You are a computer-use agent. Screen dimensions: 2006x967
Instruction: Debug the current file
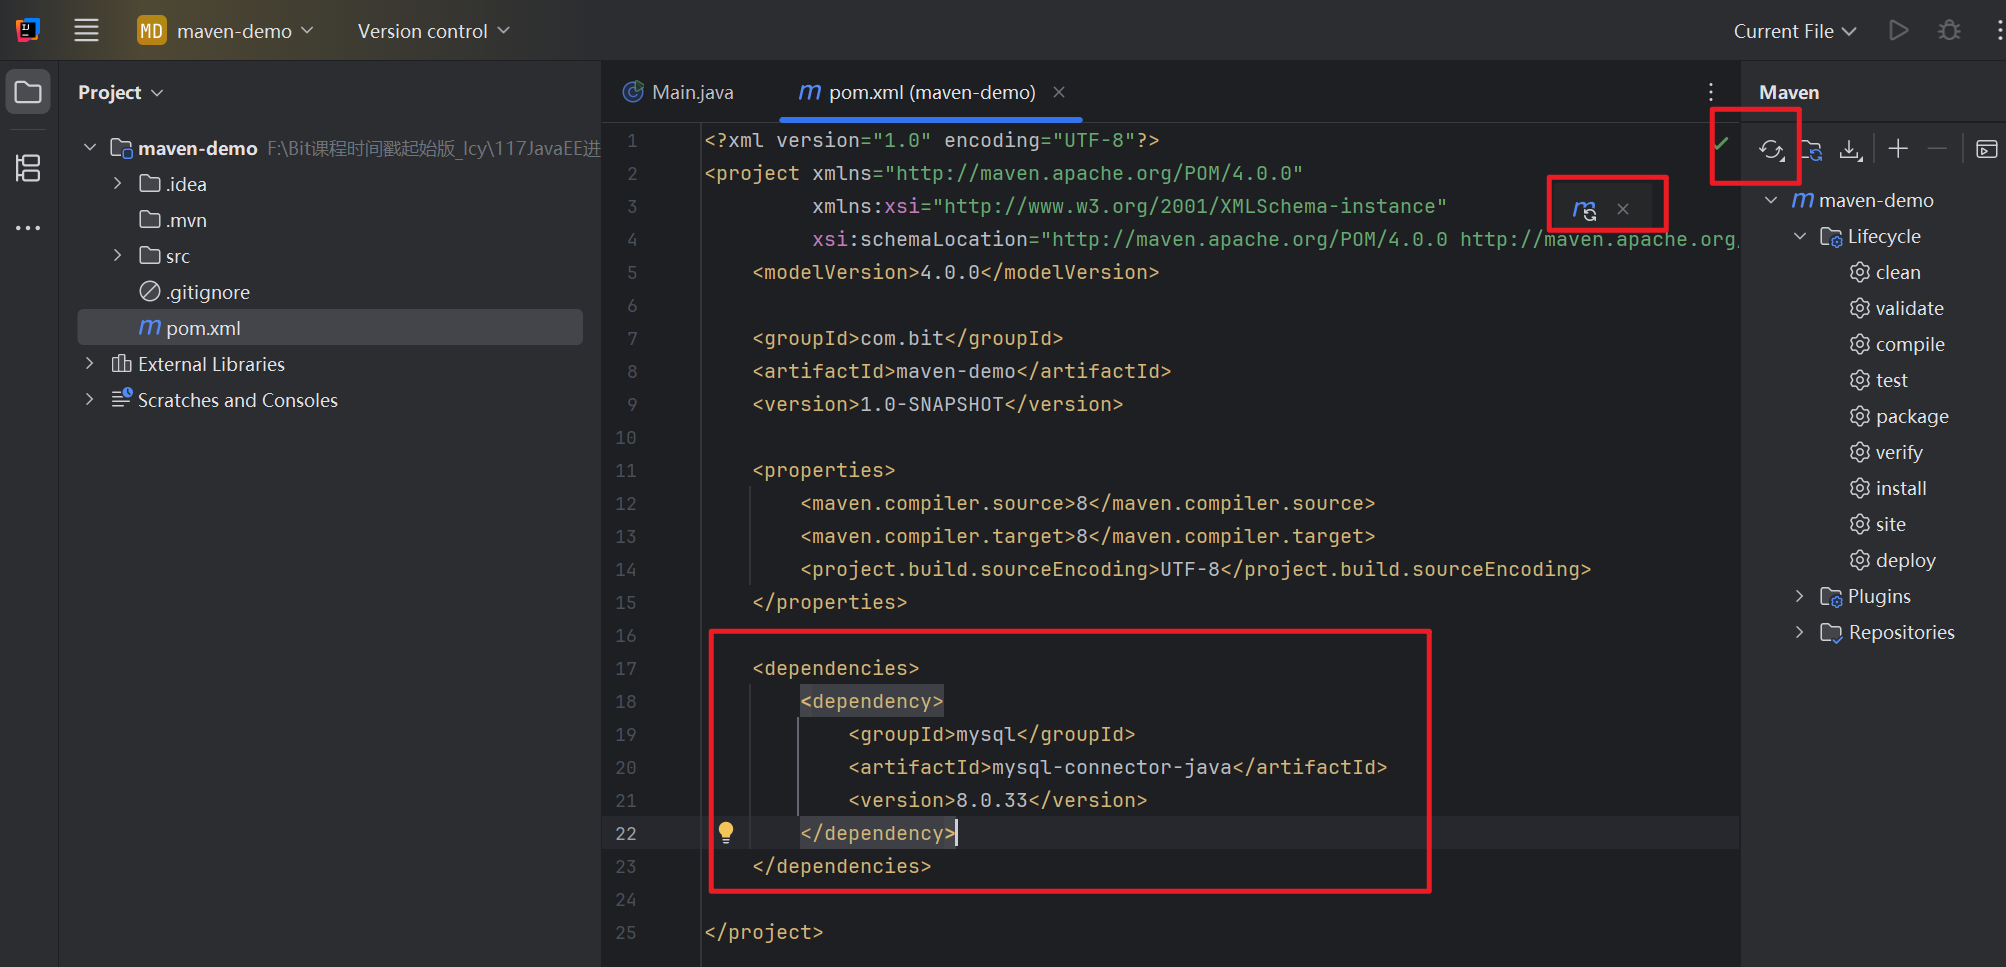1949,31
